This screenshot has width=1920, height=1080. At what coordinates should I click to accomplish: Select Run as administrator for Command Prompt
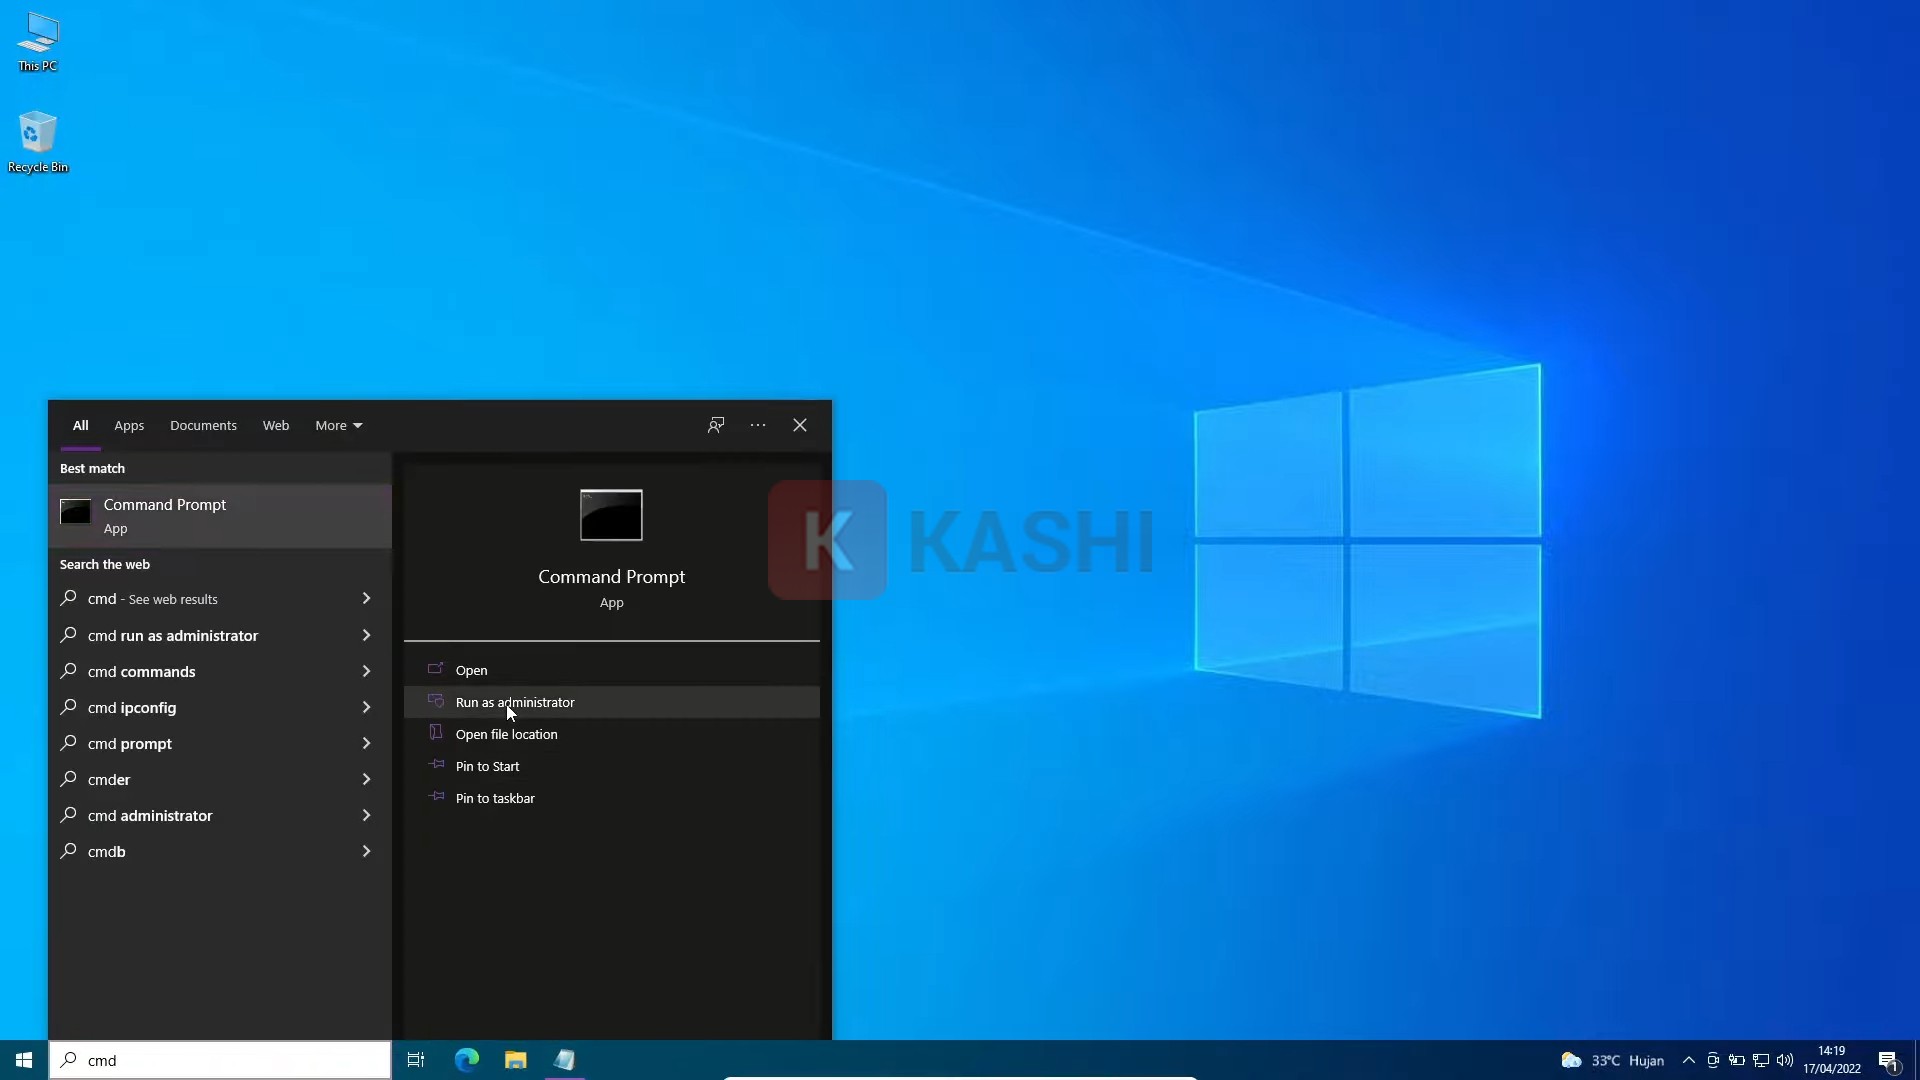pyautogui.click(x=514, y=702)
